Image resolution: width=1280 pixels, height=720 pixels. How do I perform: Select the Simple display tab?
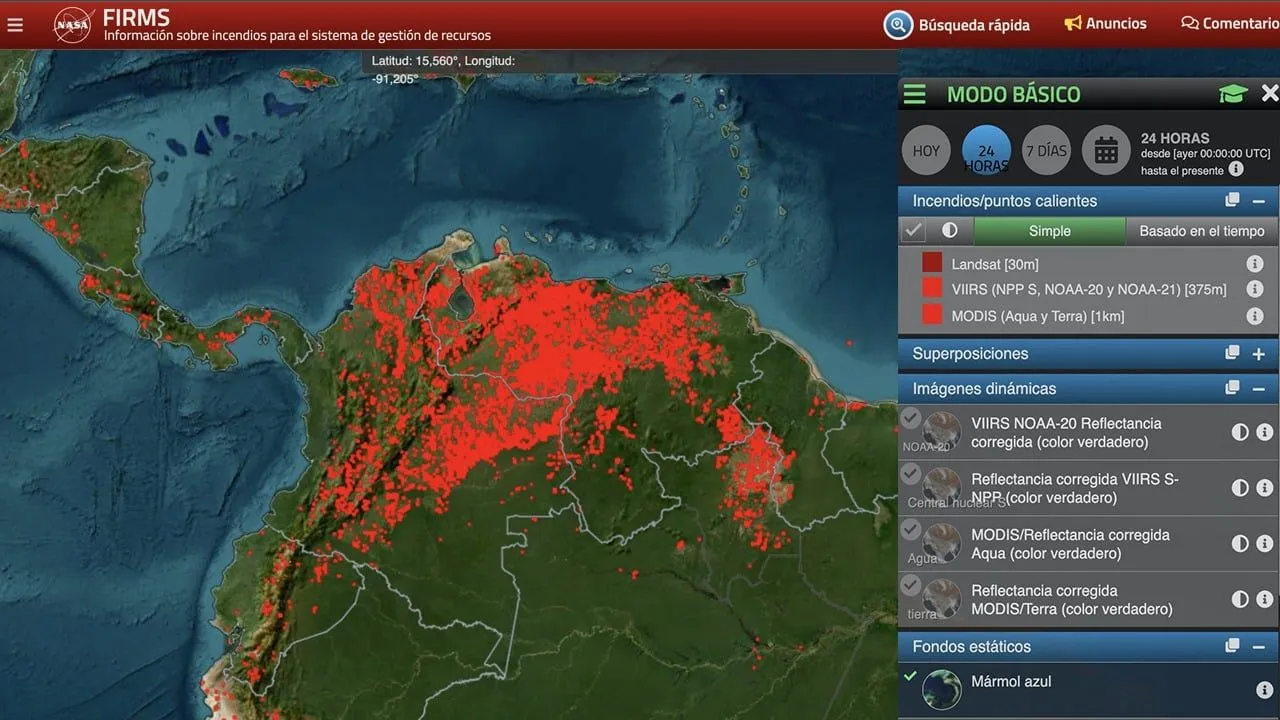tap(1050, 231)
